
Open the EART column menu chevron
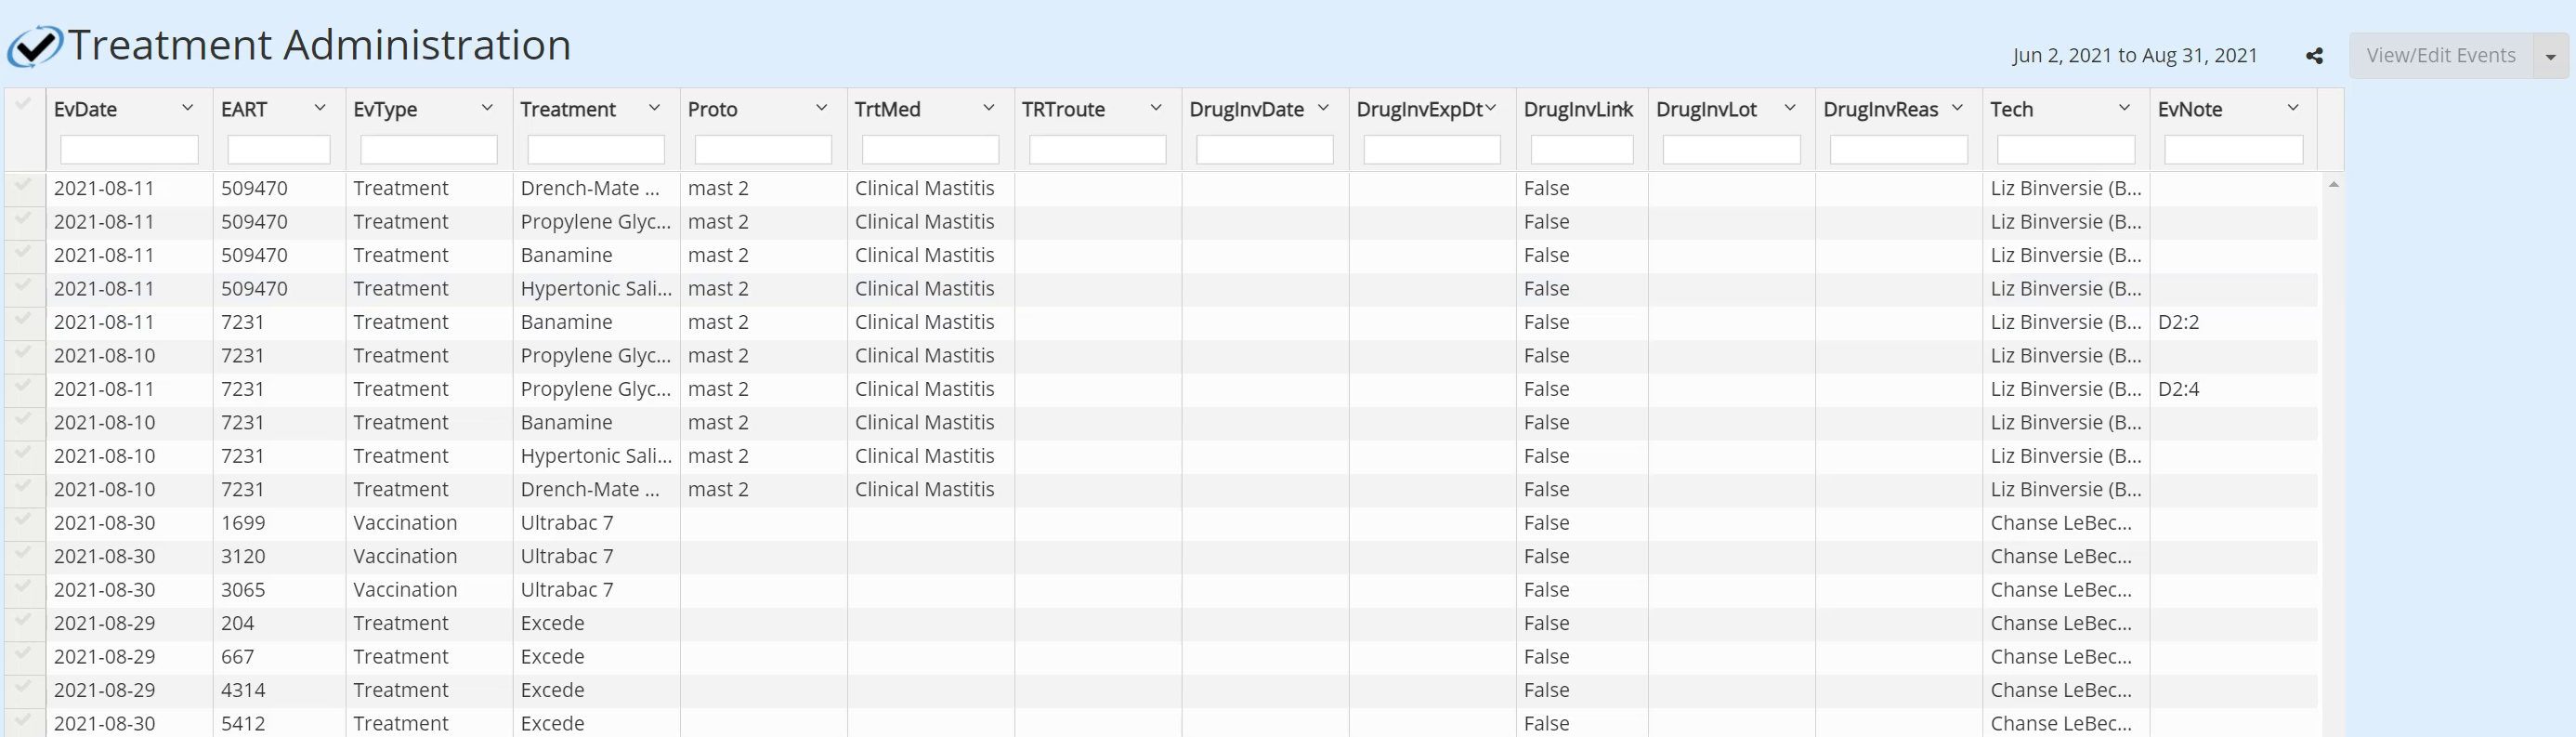coord(320,108)
